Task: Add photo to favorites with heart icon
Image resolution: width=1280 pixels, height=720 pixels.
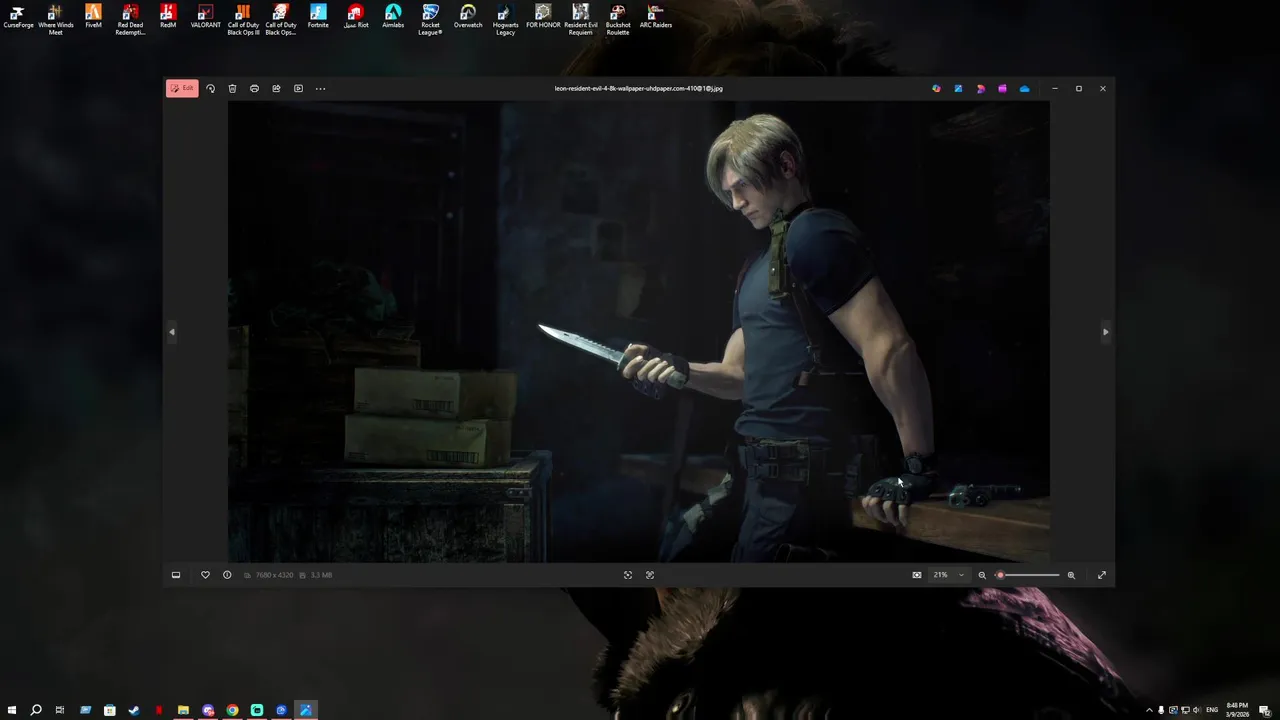Action: pyautogui.click(x=205, y=575)
